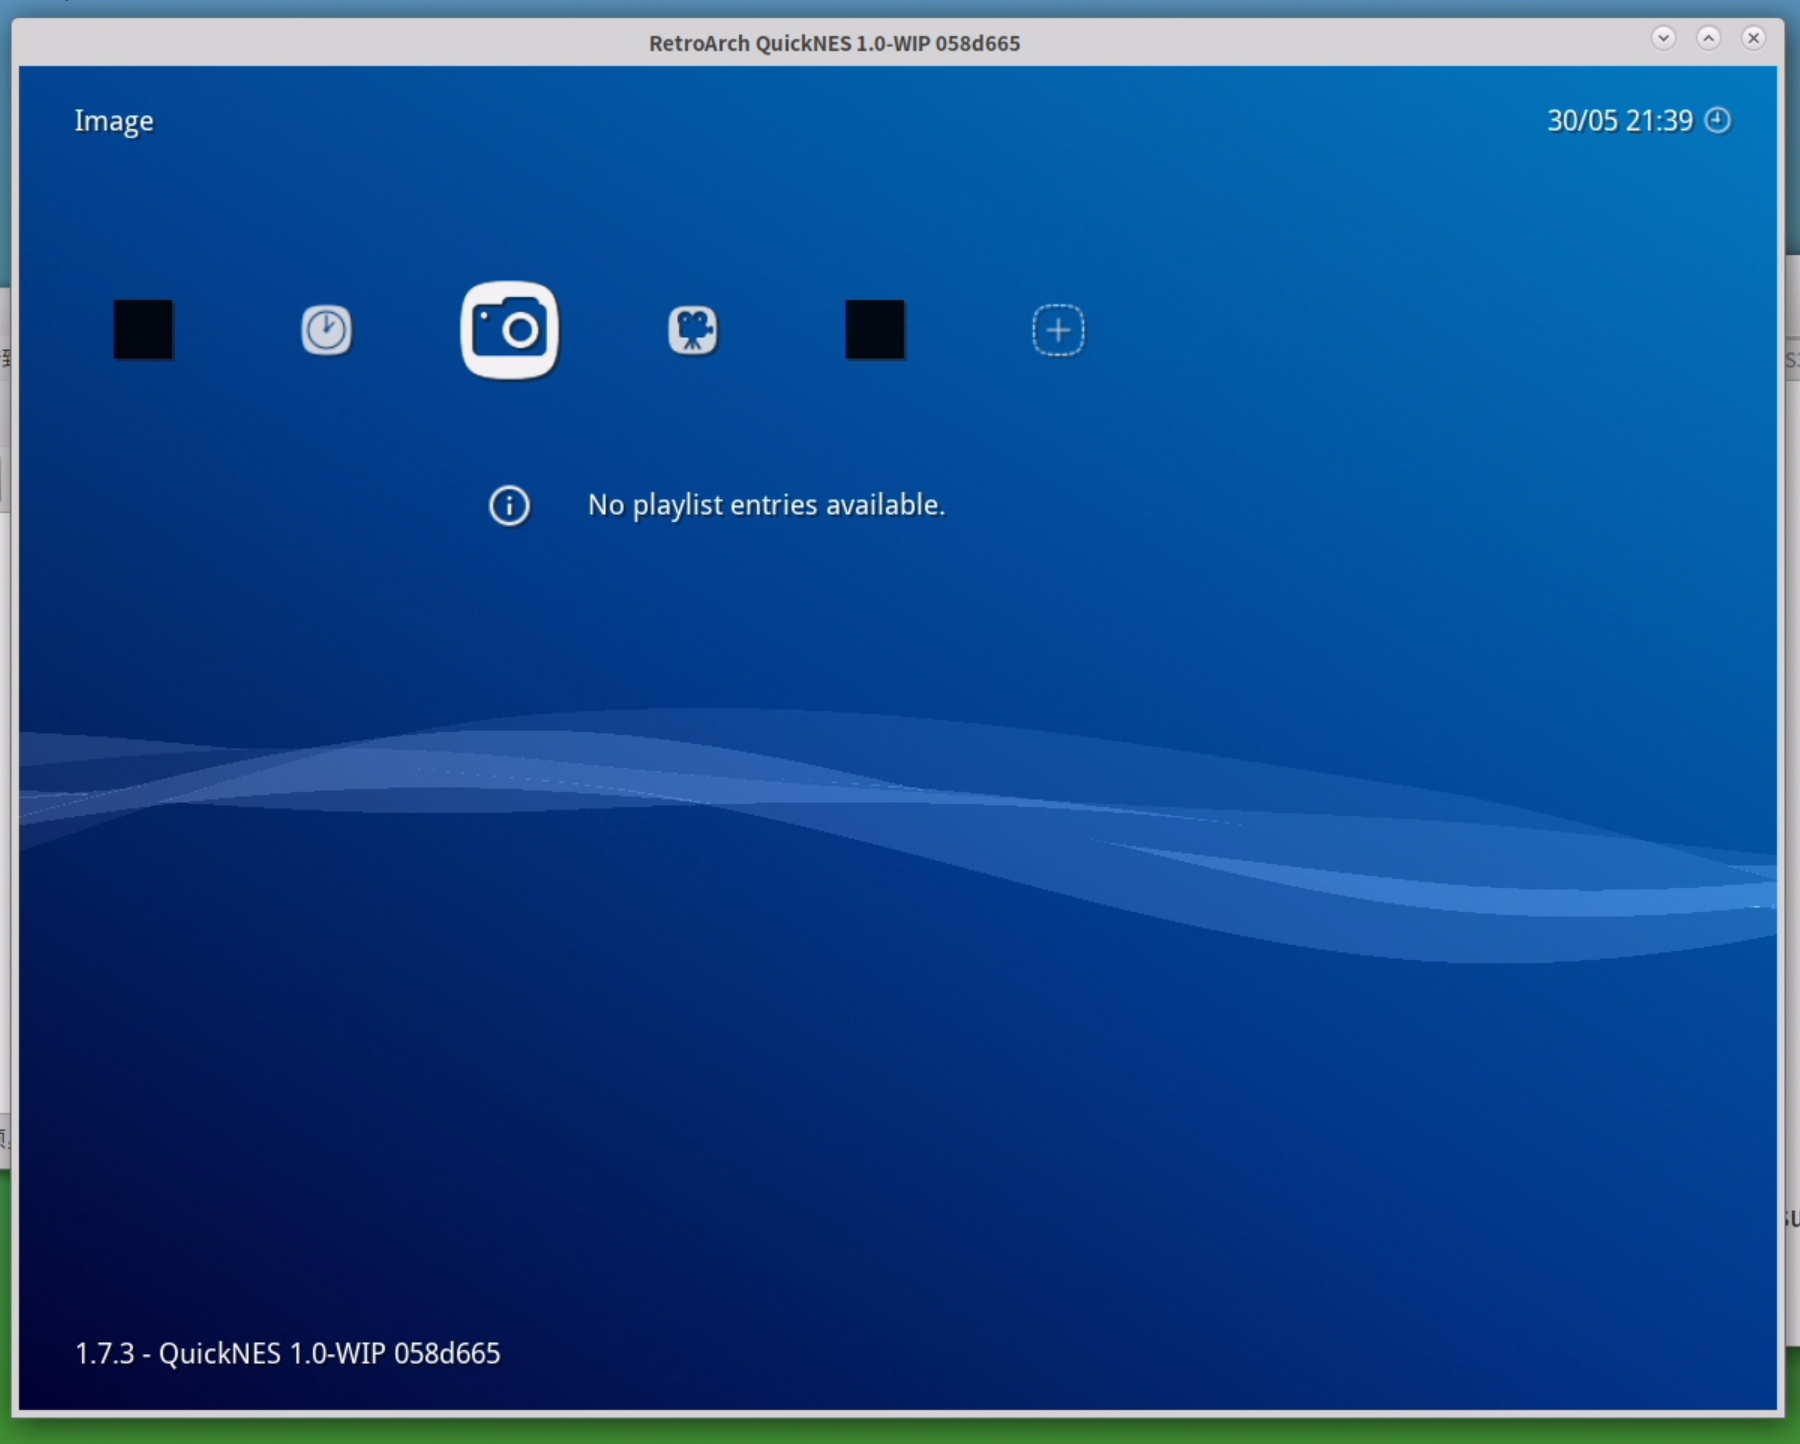Click the info circle icon
1800x1444 pixels.
click(x=509, y=505)
